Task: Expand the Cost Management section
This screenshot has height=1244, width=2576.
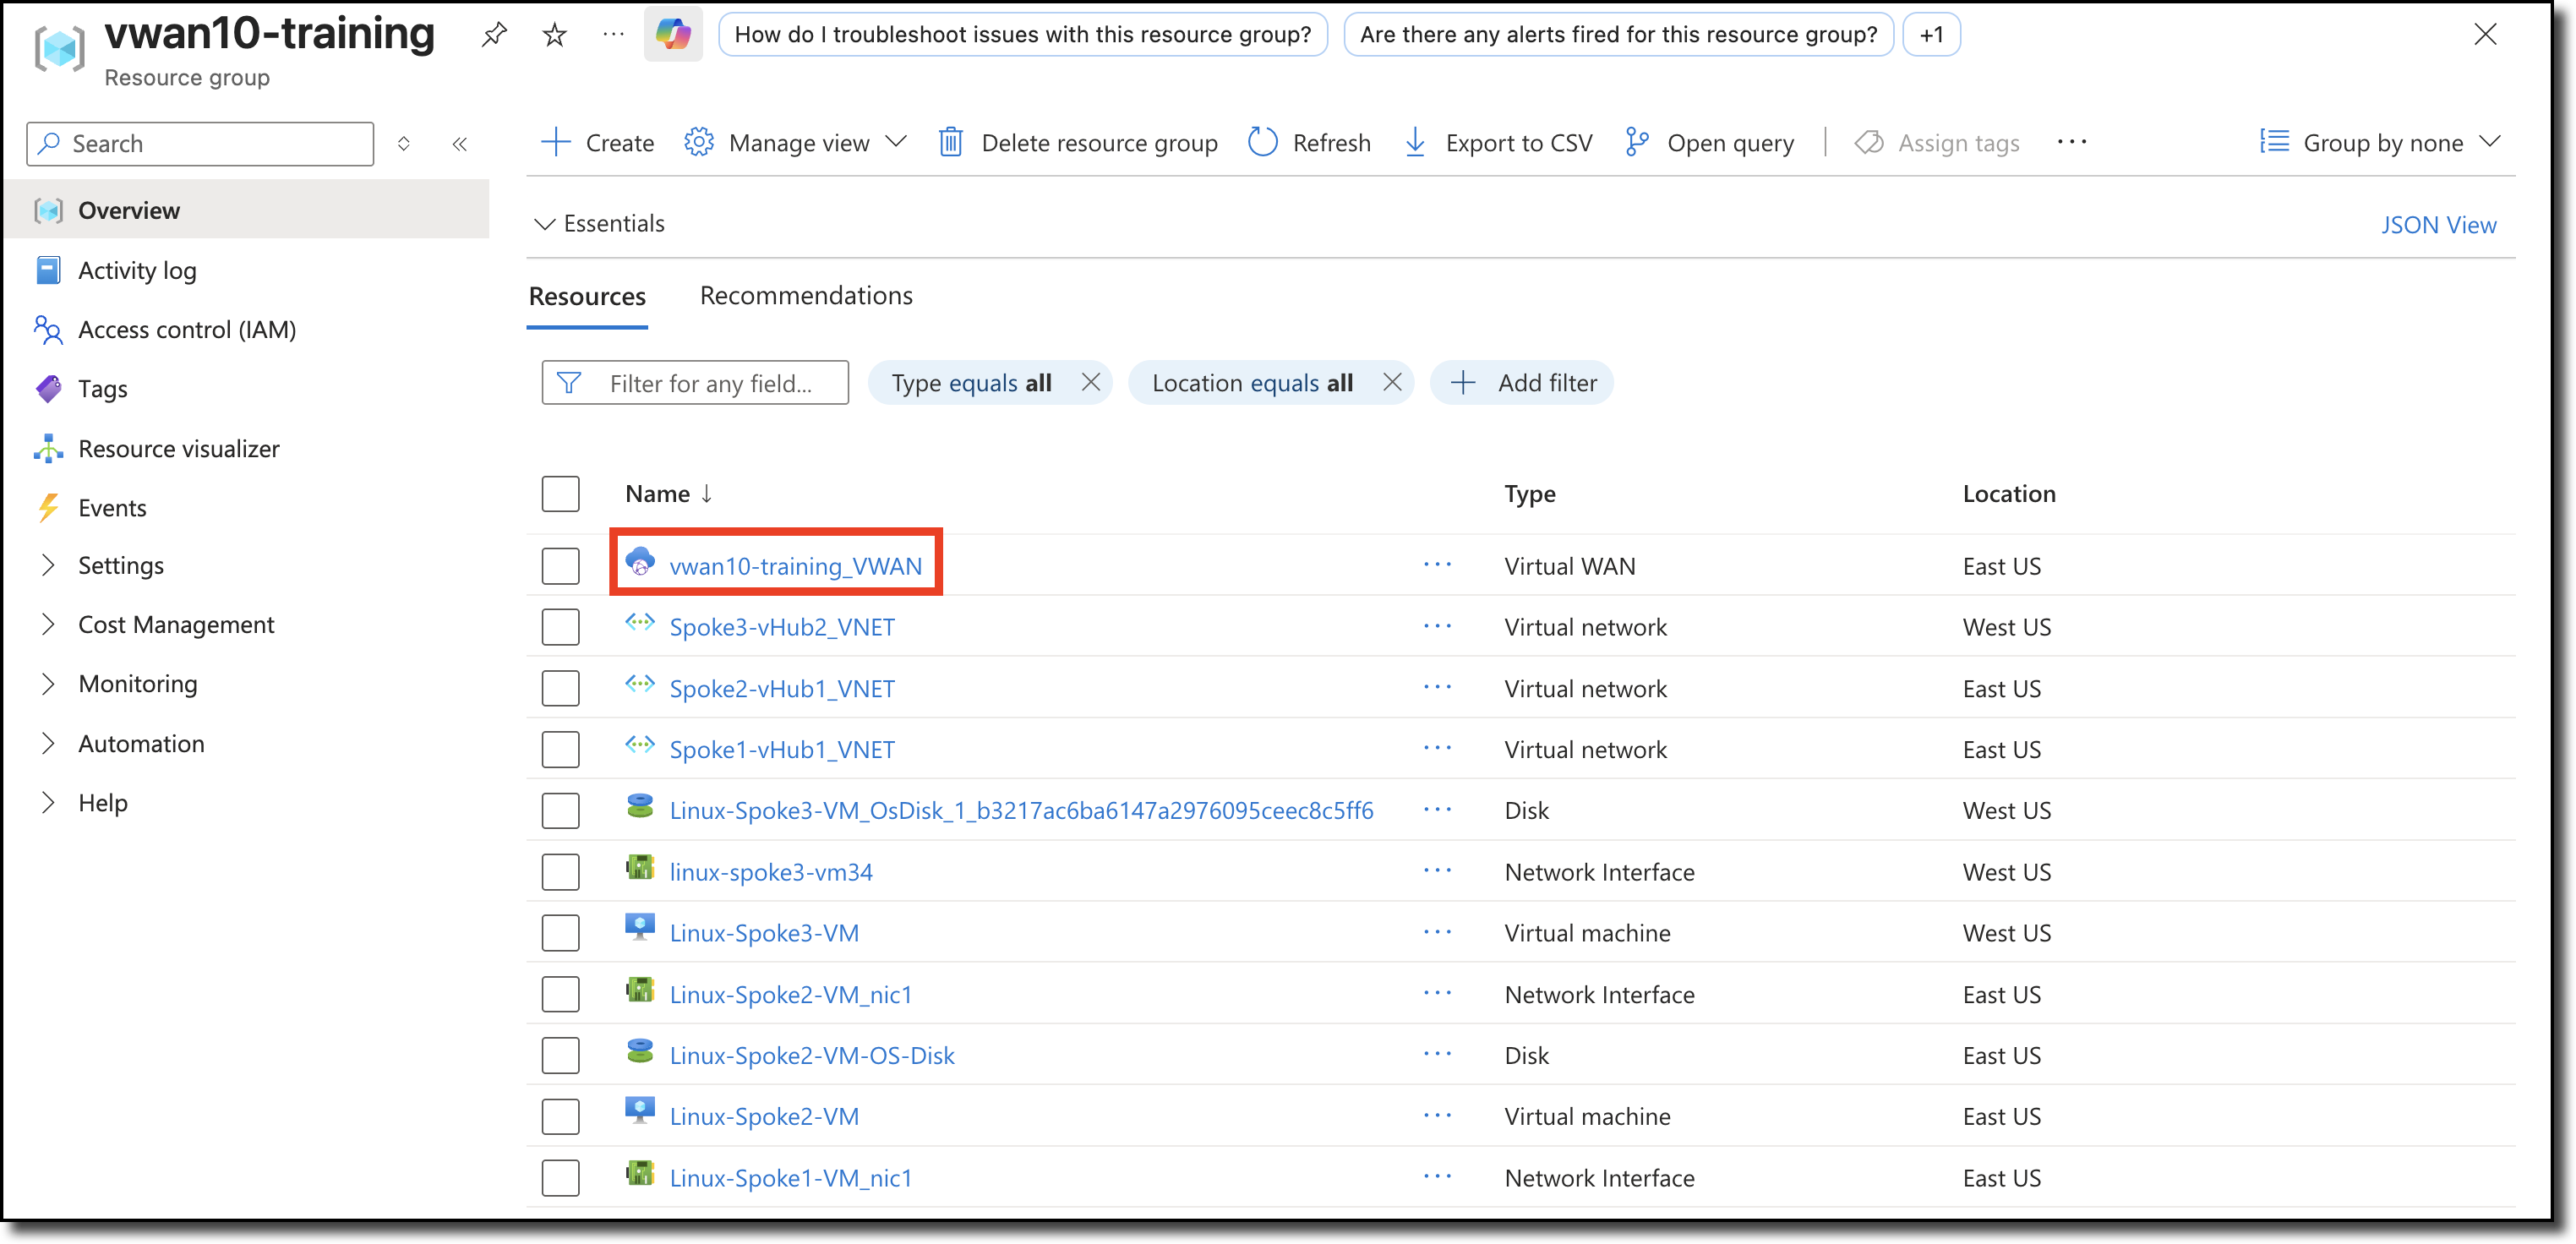Action: [x=175, y=624]
